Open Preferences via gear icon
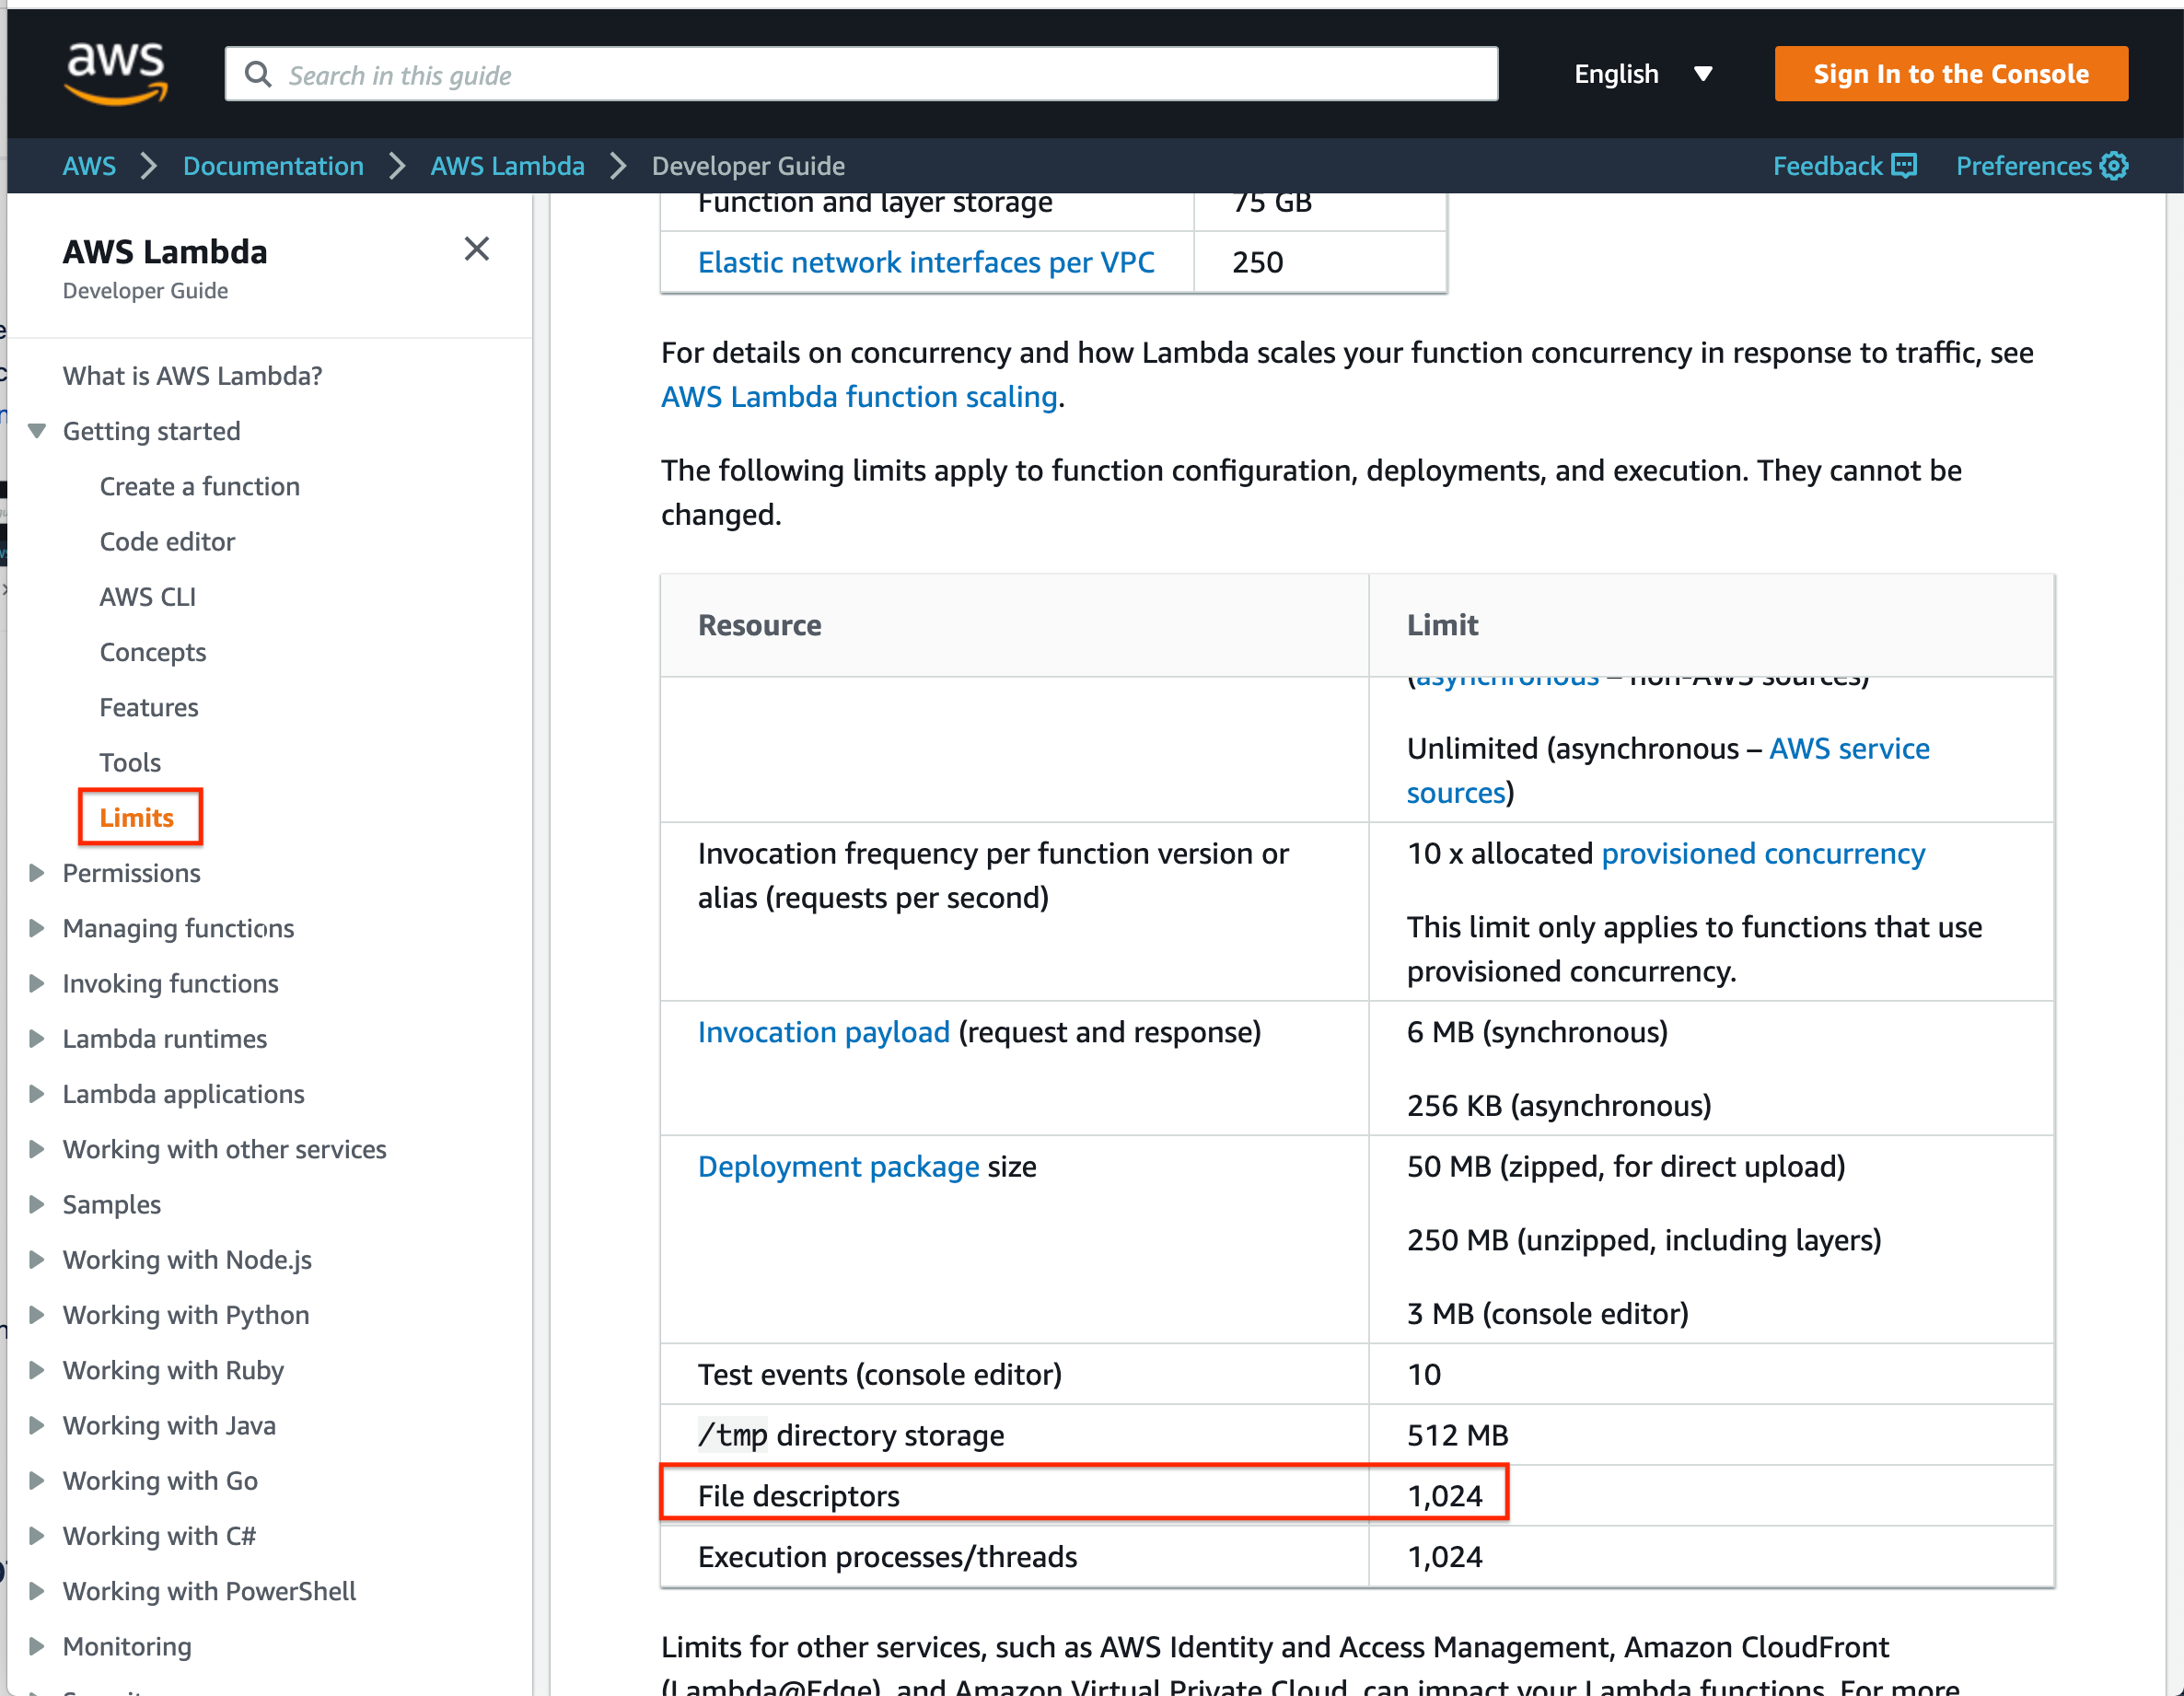 [2114, 166]
